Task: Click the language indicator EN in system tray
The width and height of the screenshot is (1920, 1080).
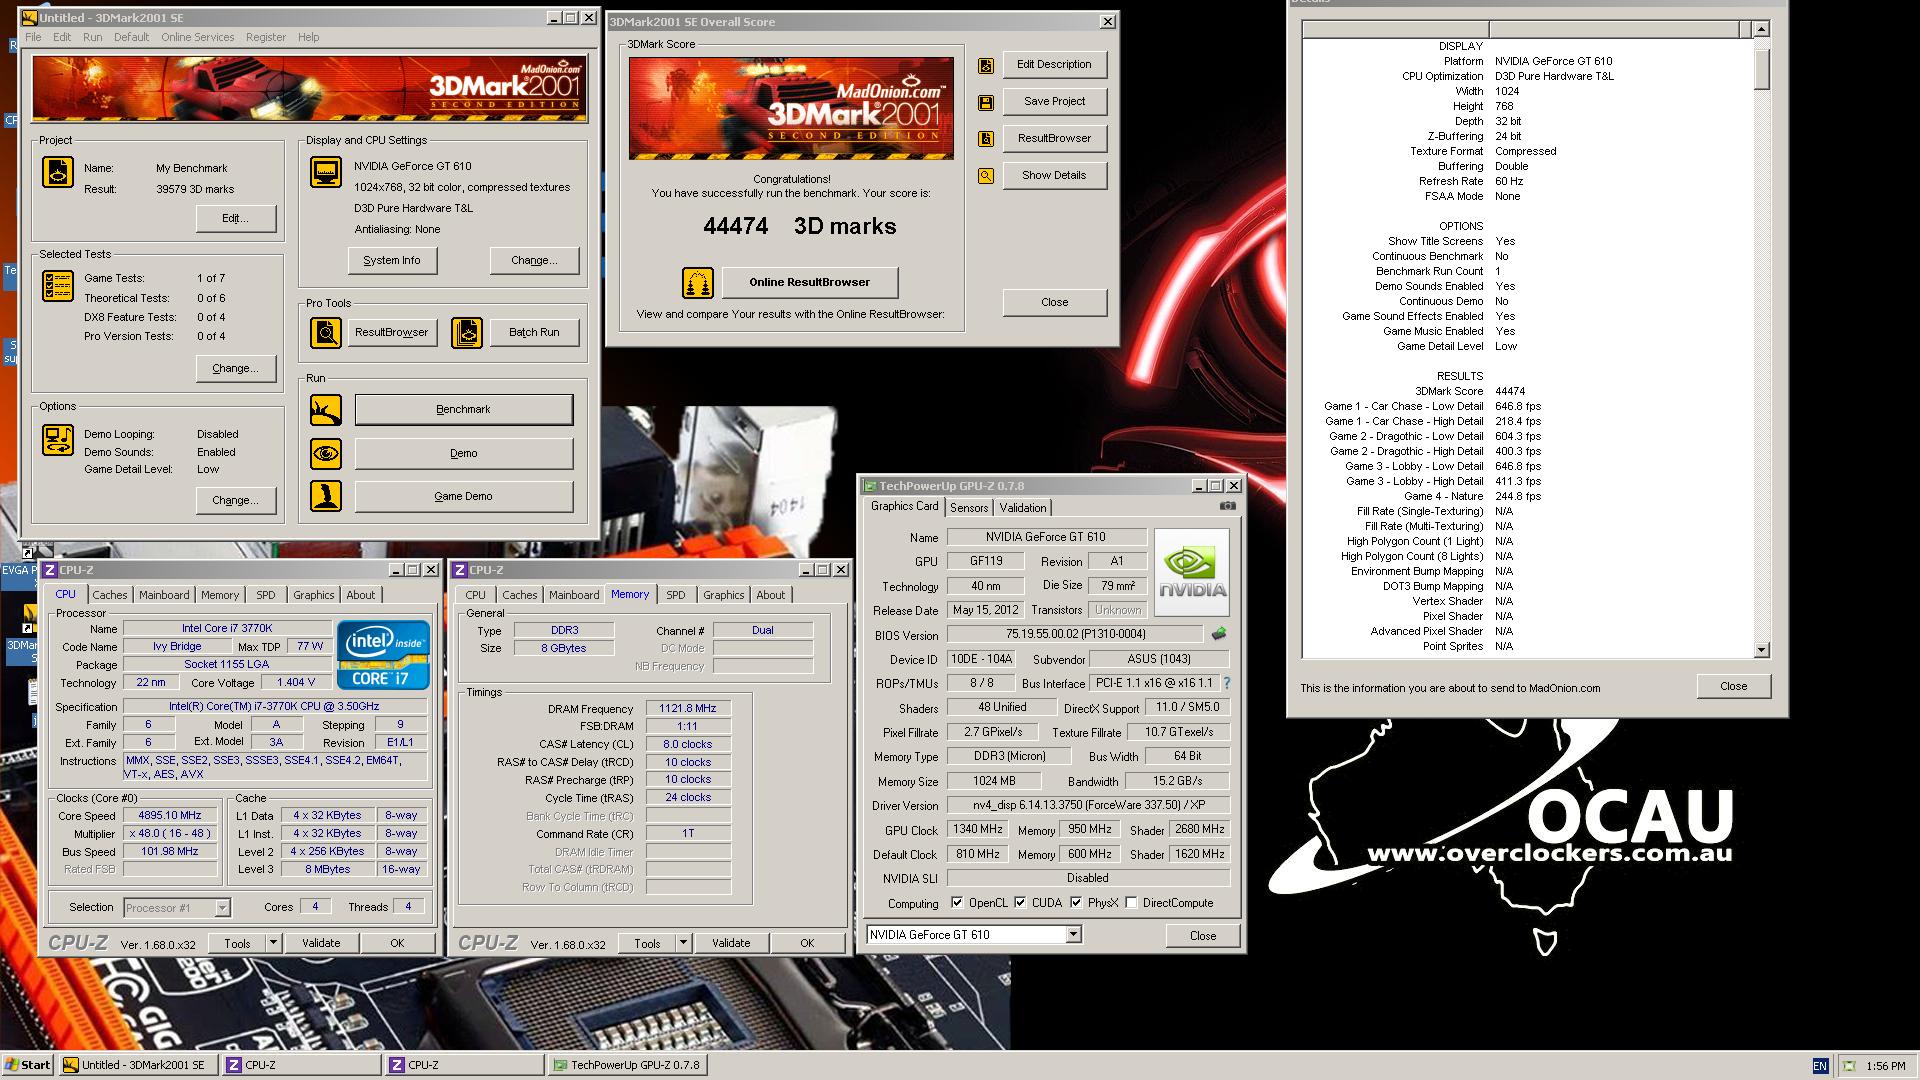Action: (1820, 1066)
